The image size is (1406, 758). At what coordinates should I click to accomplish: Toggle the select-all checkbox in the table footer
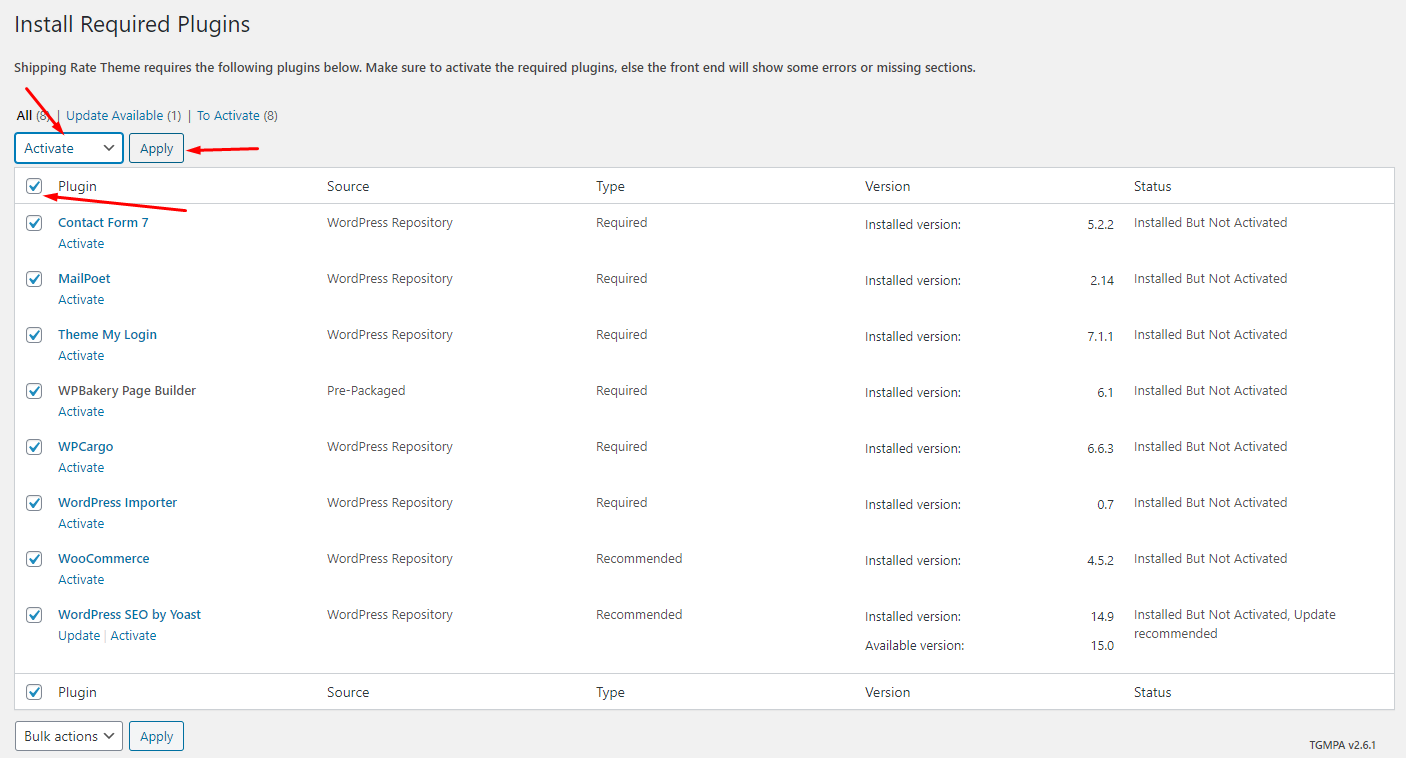(x=34, y=692)
